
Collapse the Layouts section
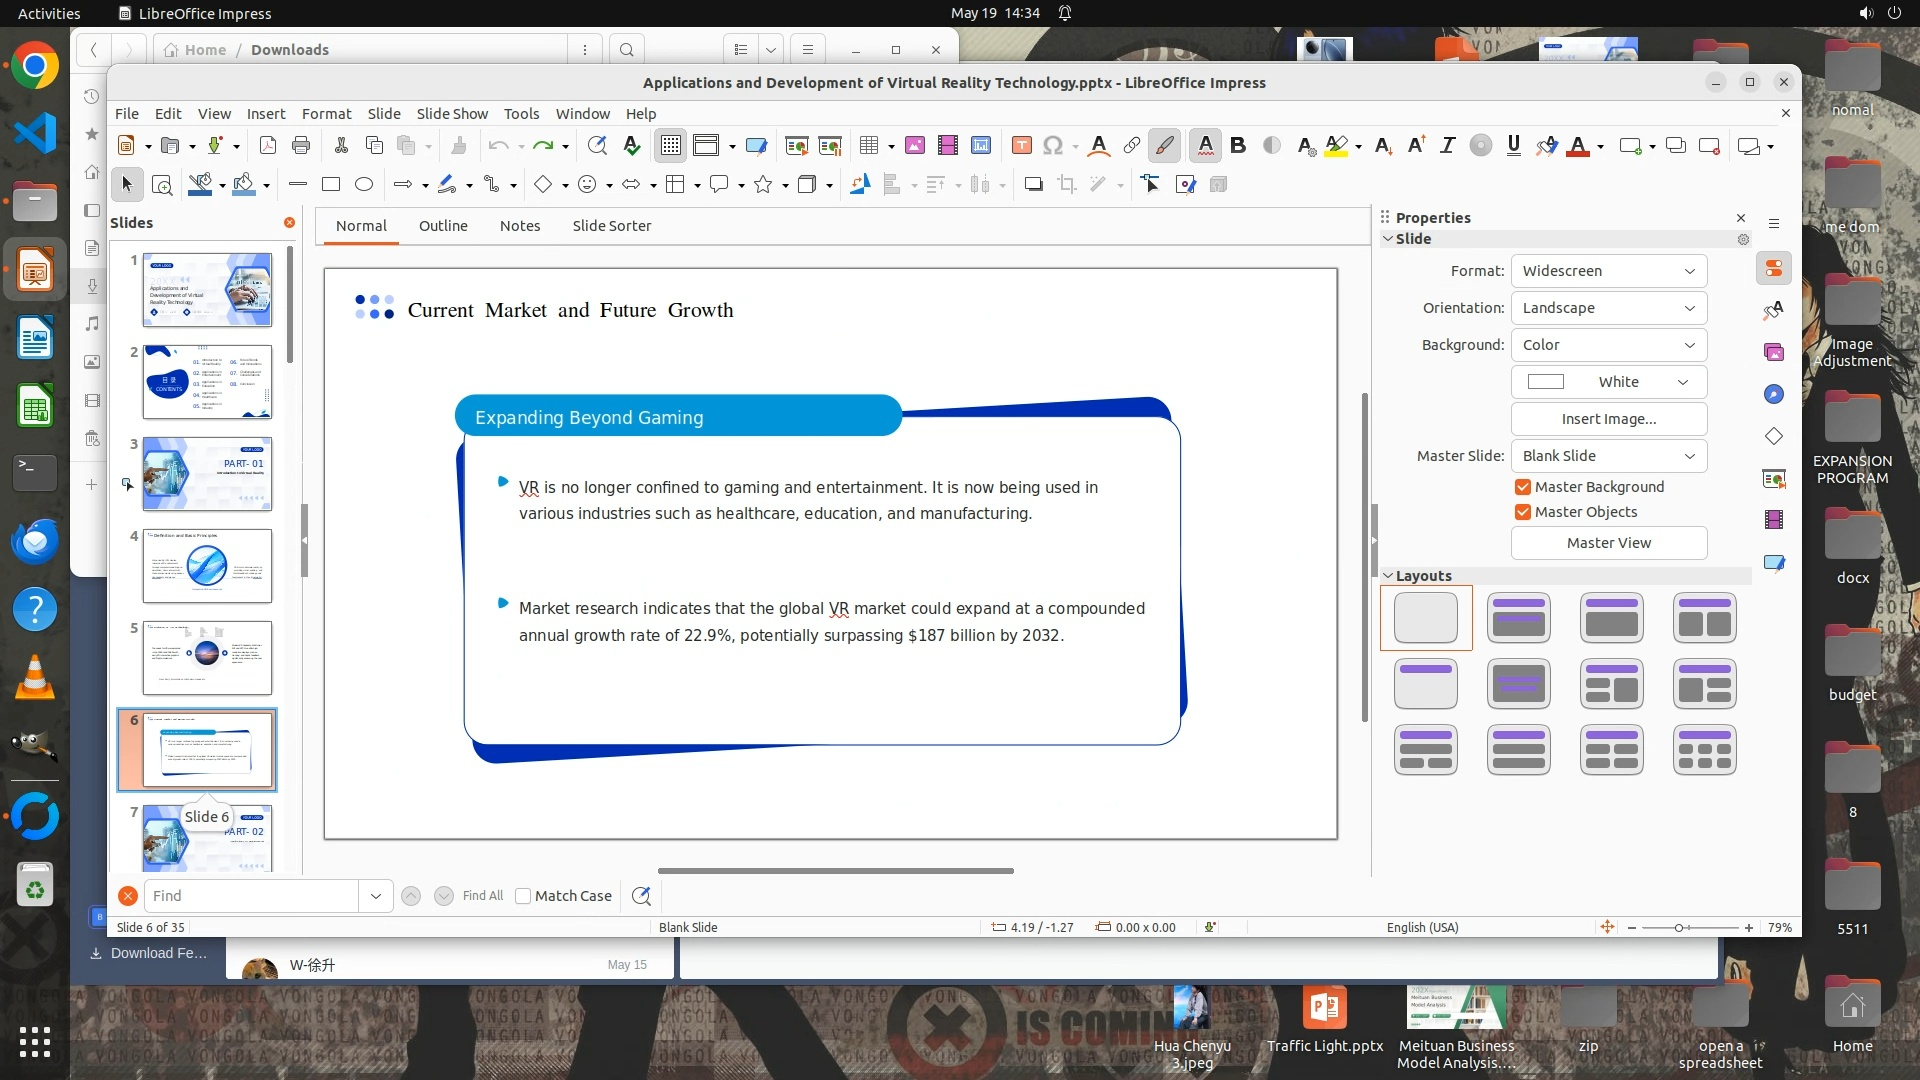[1388, 576]
